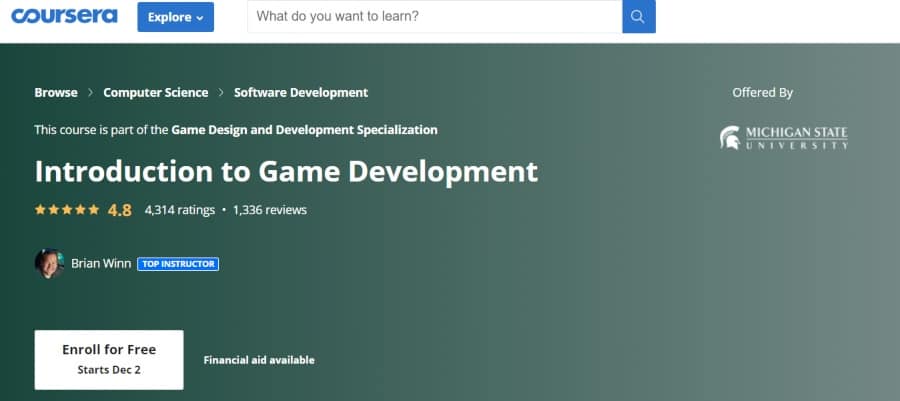Click the magnifying glass search button
900x401 pixels.
(639, 17)
